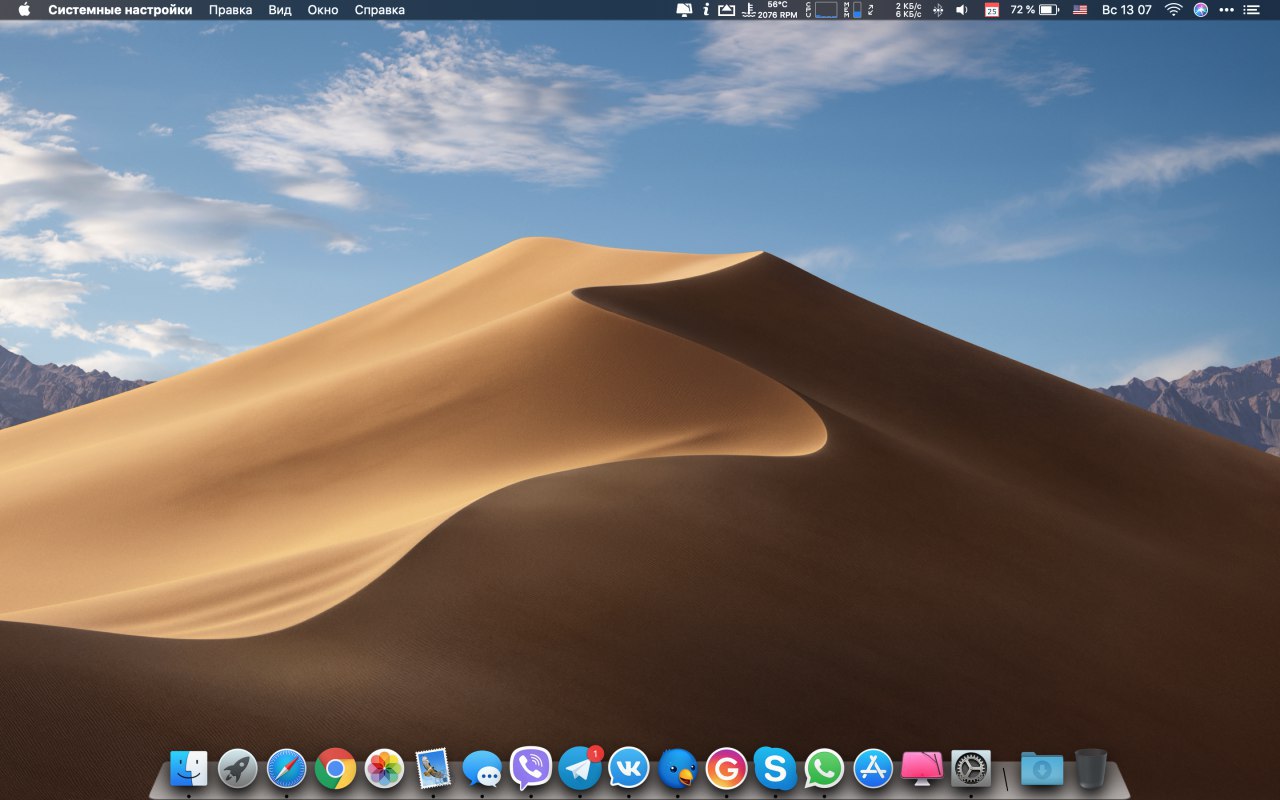The image size is (1280, 800).
Task: Launch Google Chrome from the Dock
Action: [x=335, y=768]
